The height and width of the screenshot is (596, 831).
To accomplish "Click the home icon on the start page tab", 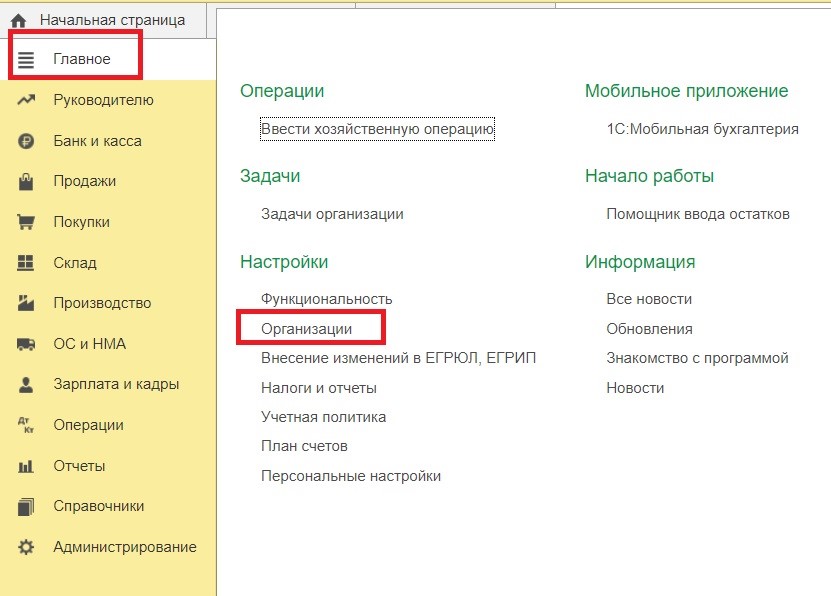I will [18, 21].
